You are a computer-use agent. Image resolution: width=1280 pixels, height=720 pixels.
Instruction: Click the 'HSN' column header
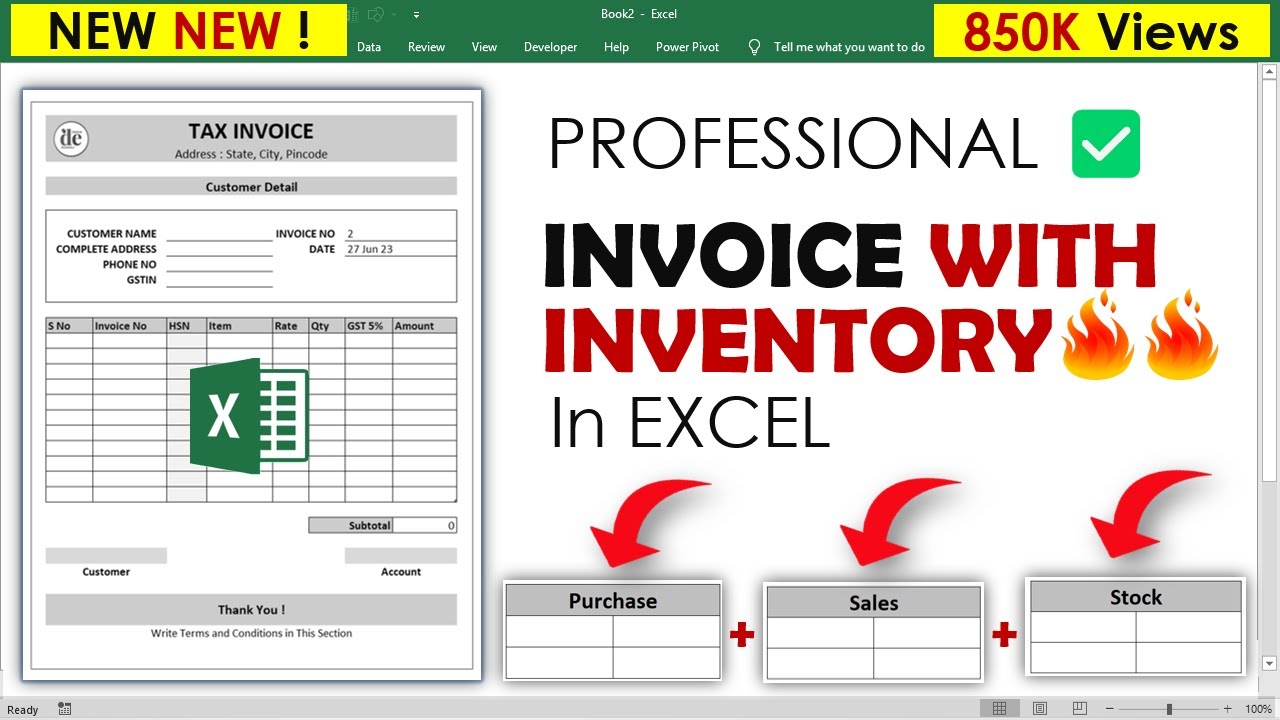[x=187, y=326]
